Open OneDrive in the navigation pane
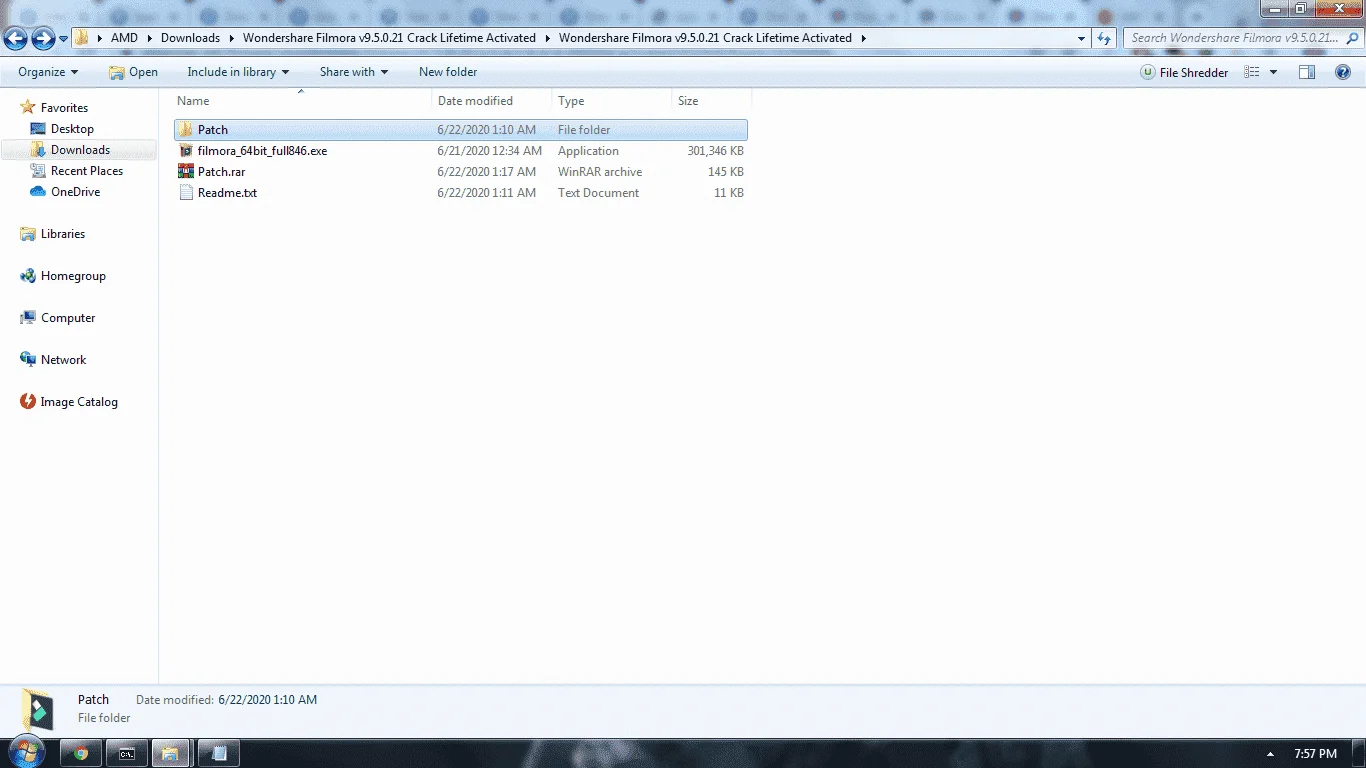The height and width of the screenshot is (768, 1366). [65, 192]
